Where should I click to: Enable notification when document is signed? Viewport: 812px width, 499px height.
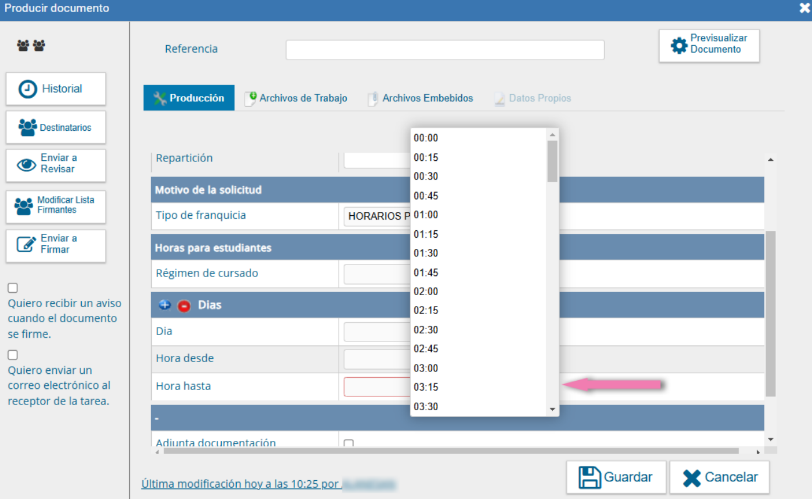13,288
